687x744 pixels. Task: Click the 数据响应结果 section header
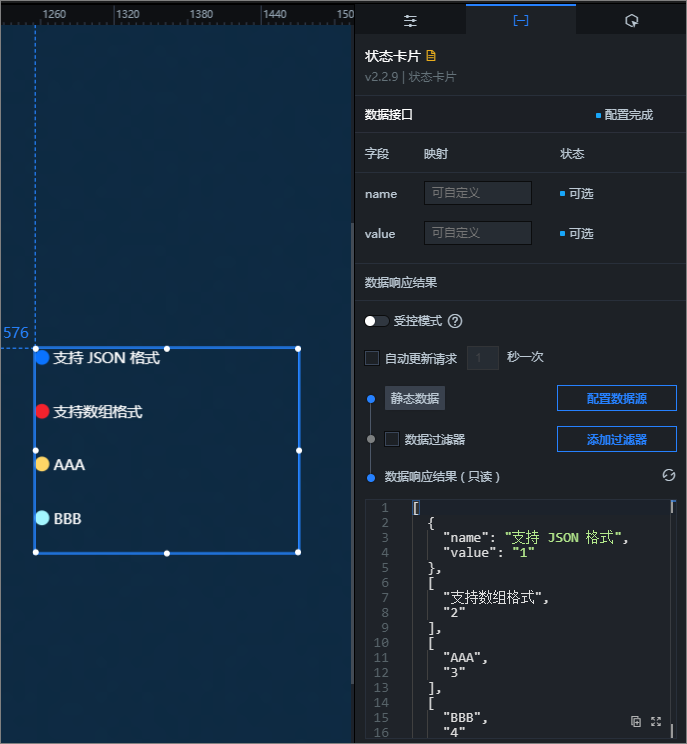pyautogui.click(x=400, y=283)
